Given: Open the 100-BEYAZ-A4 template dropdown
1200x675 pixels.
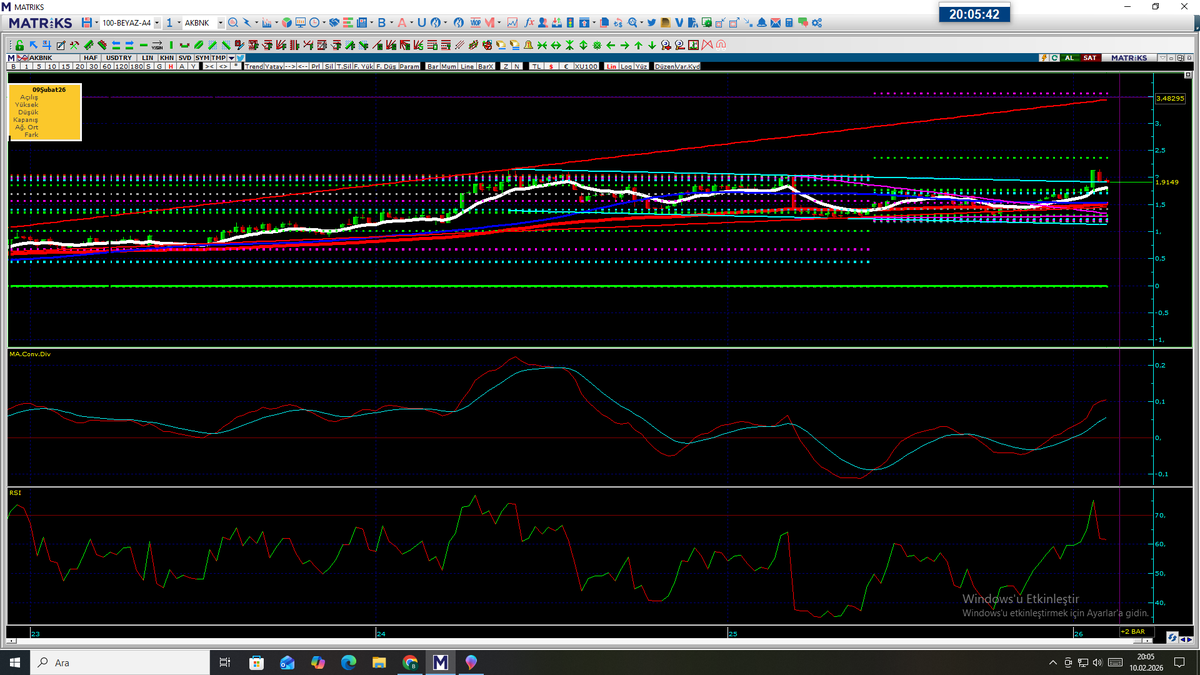Looking at the screenshot, I should point(157,23).
